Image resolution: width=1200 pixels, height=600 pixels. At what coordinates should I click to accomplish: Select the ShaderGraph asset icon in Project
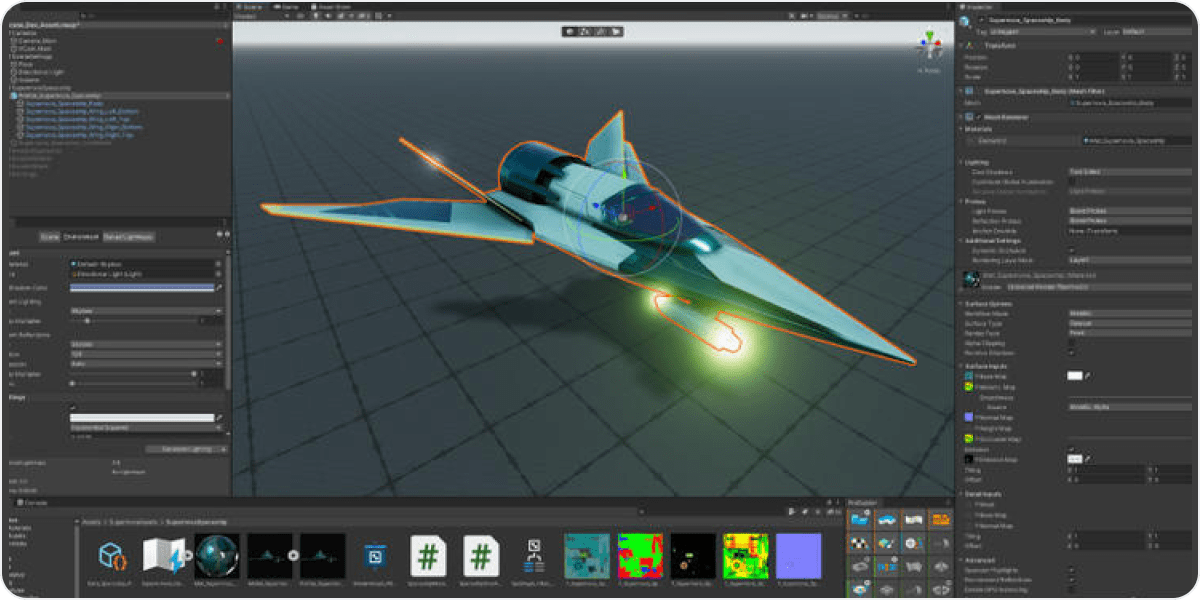[377, 556]
